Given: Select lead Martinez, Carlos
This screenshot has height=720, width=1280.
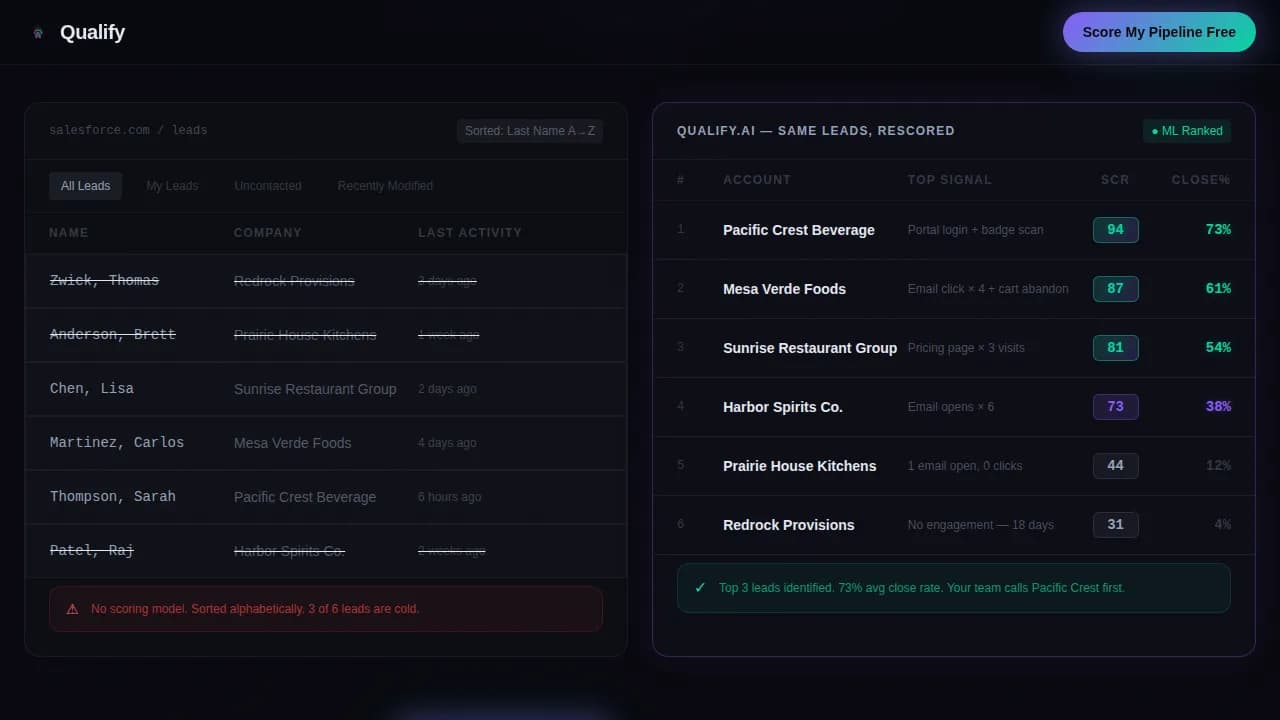Looking at the screenshot, I should (x=117, y=443).
